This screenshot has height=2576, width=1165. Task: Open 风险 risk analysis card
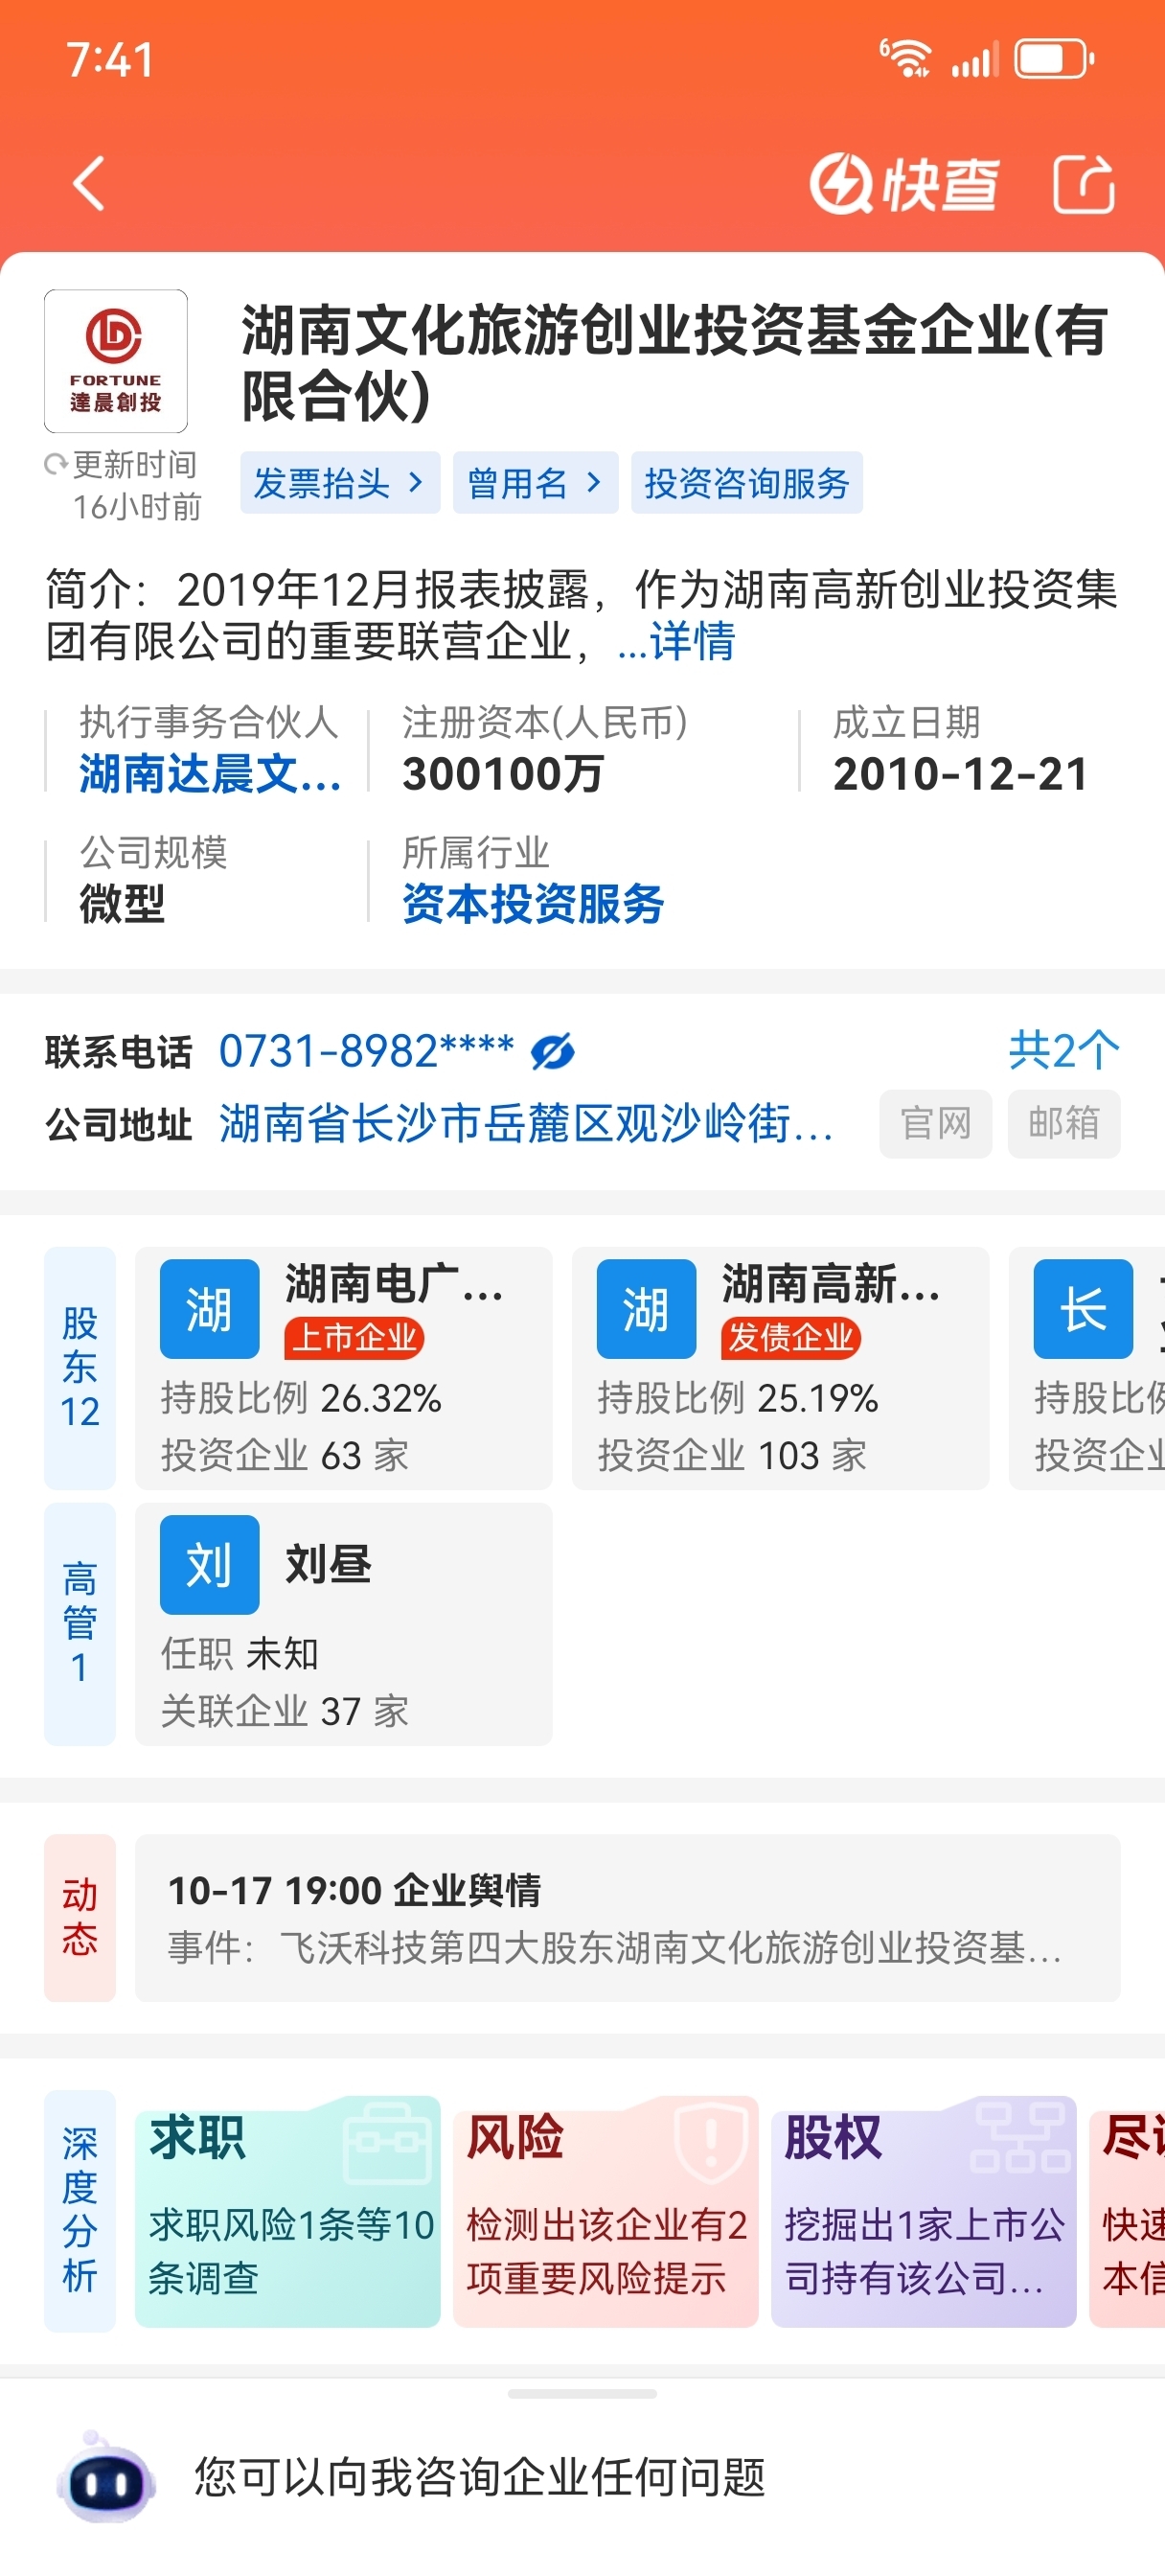click(x=605, y=2211)
